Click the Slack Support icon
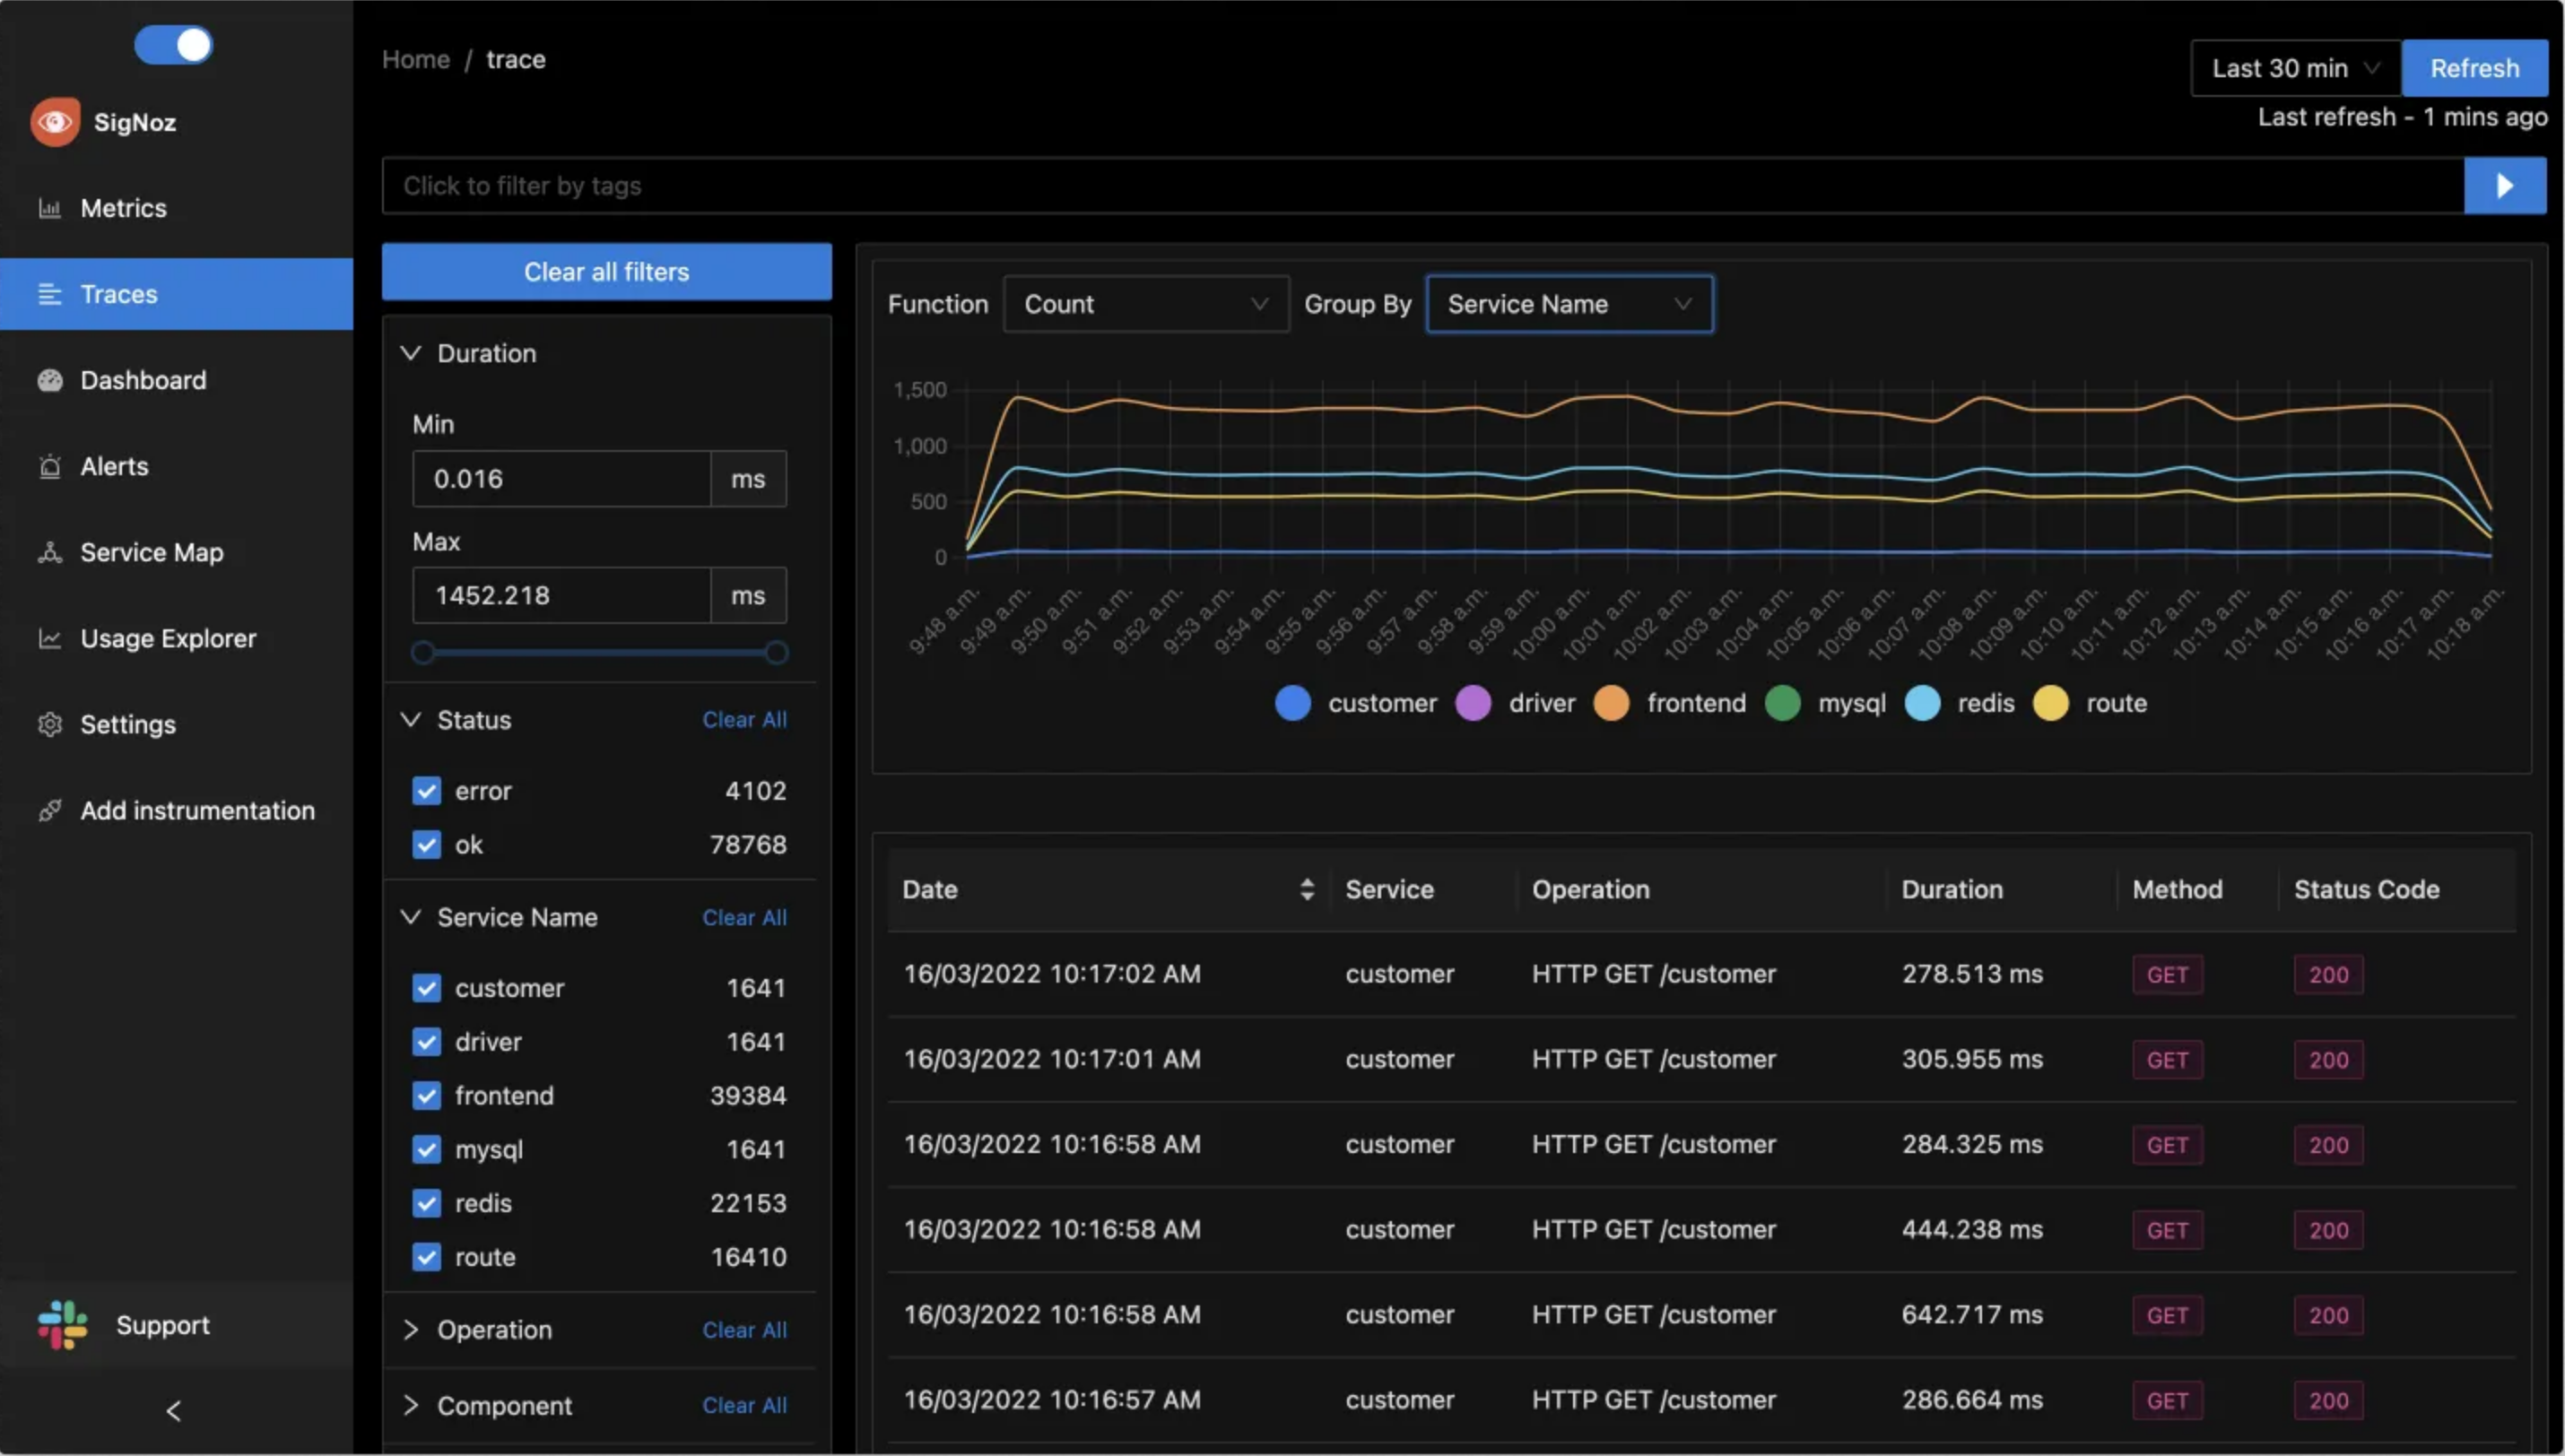Image resolution: width=2565 pixels, height=1456 pixels. pyautogui.click(x=62, y=1325)
